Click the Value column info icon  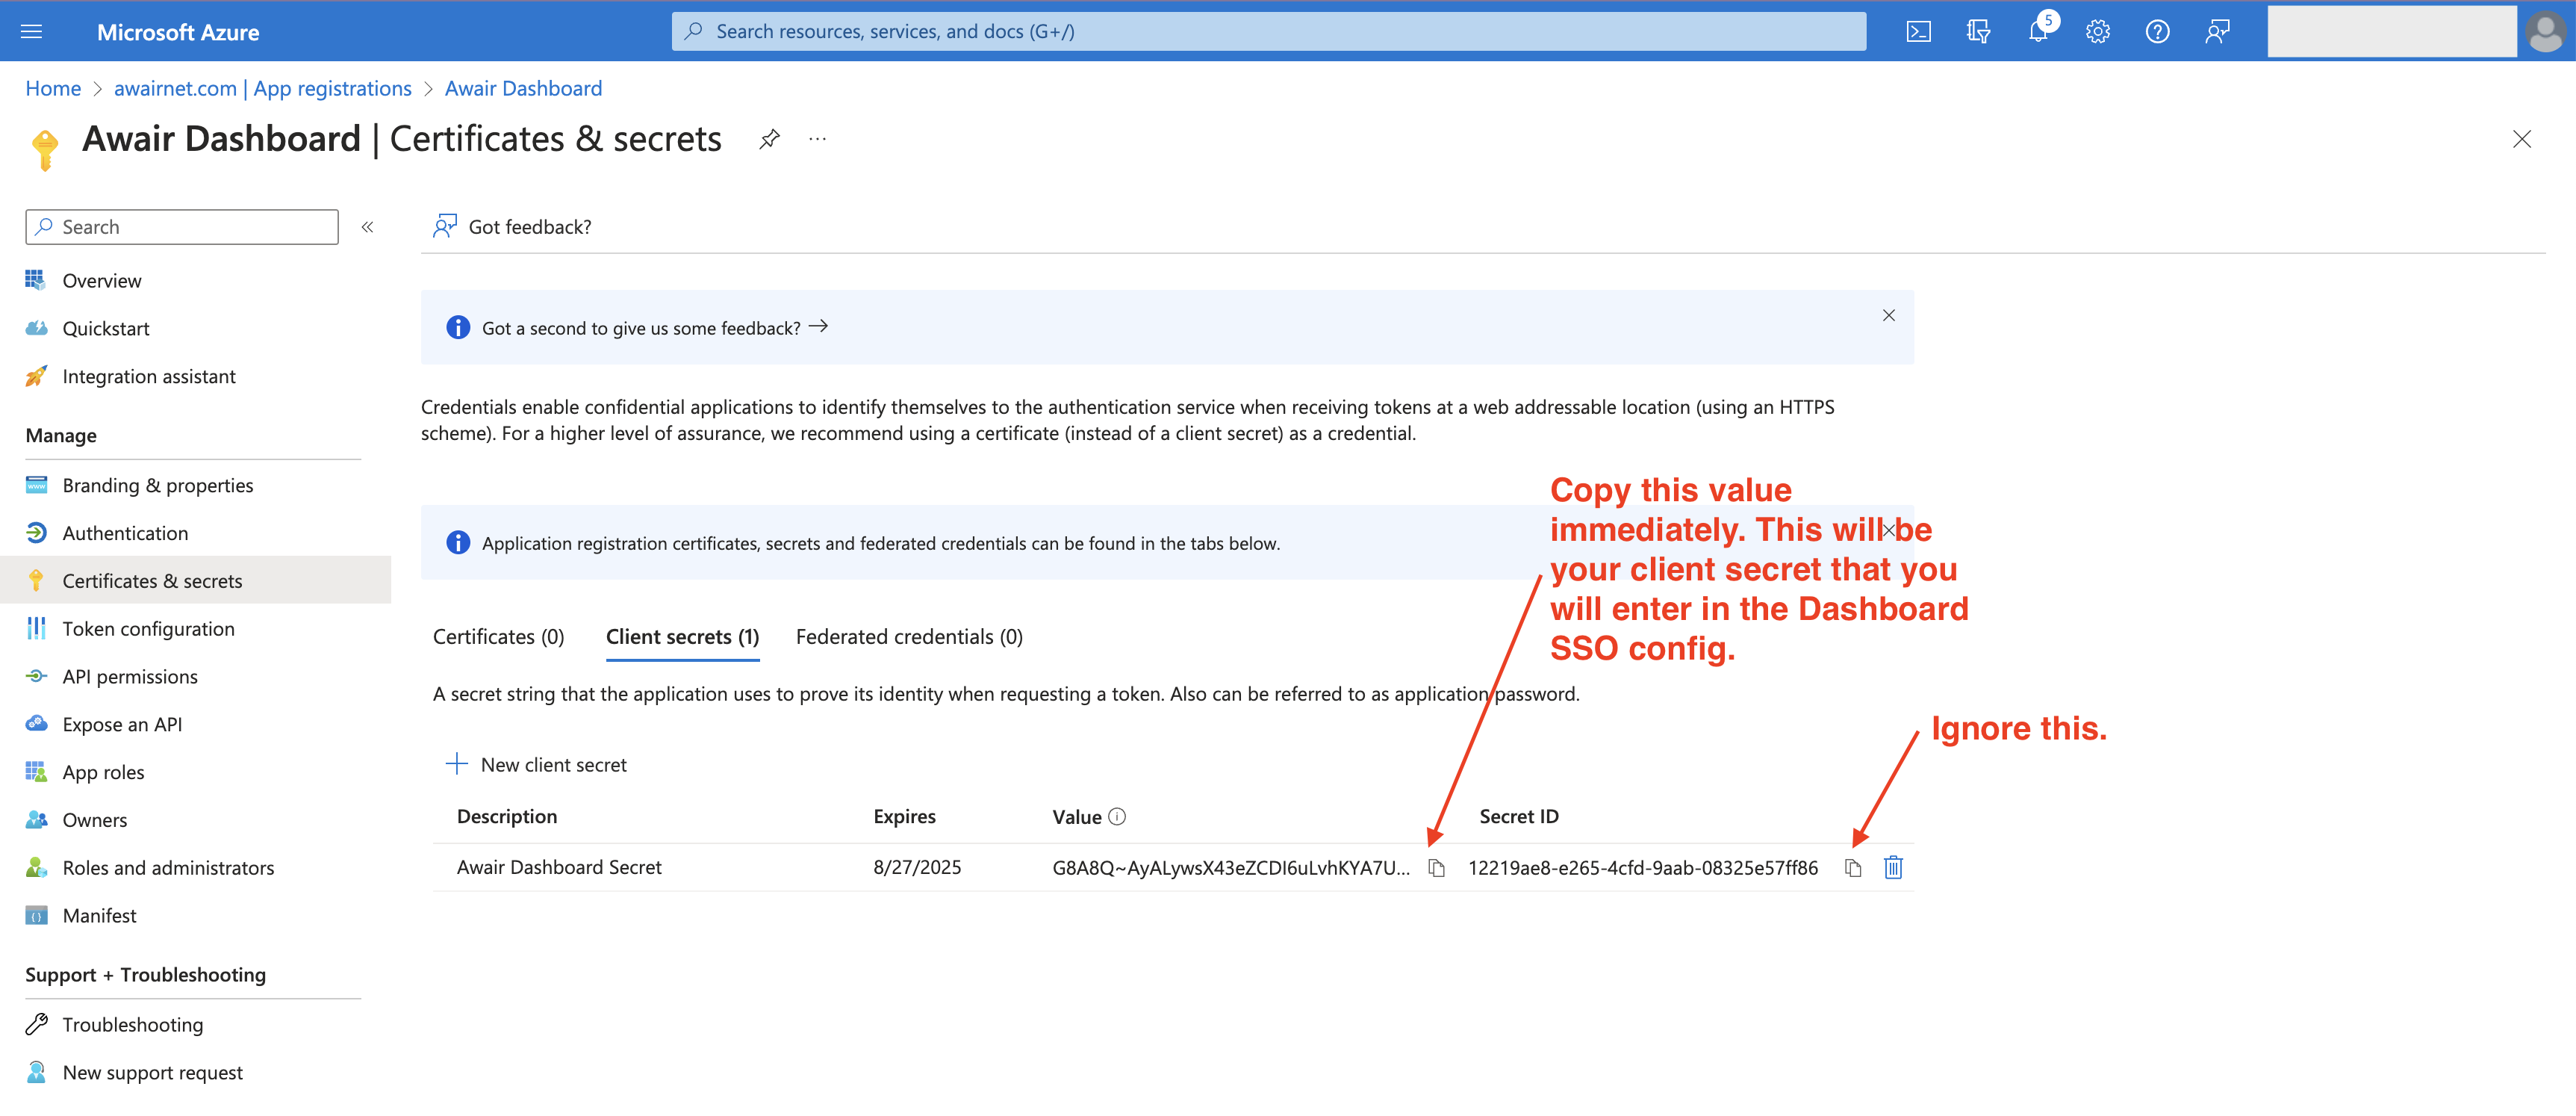point(1117,817)
